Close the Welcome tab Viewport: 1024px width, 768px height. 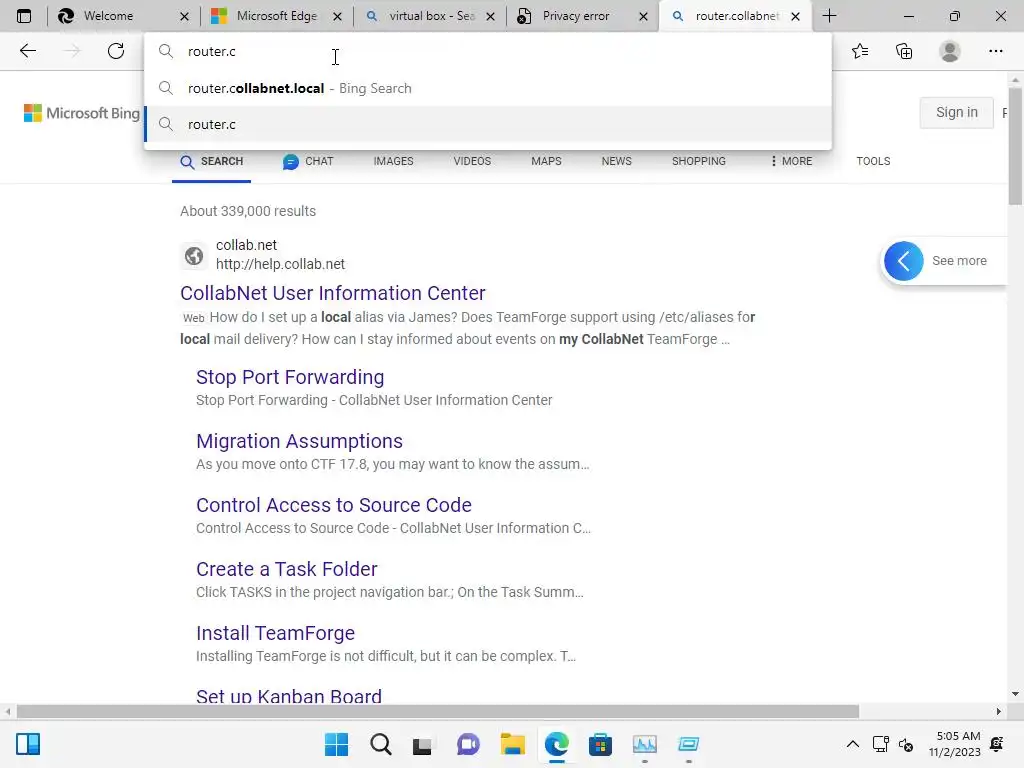(184, 16)
